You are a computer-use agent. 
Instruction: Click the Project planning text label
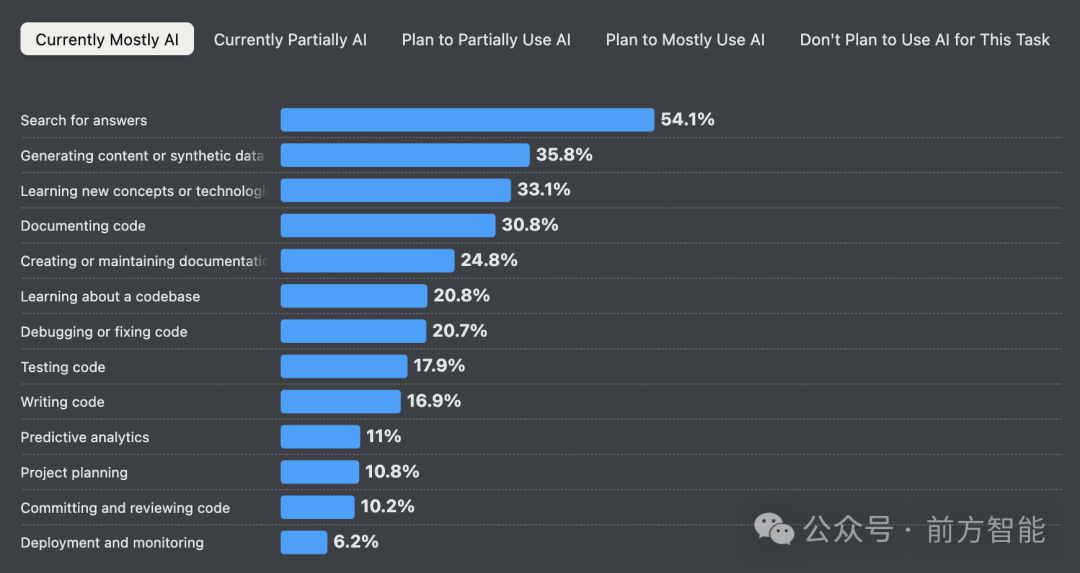point(74,472)
